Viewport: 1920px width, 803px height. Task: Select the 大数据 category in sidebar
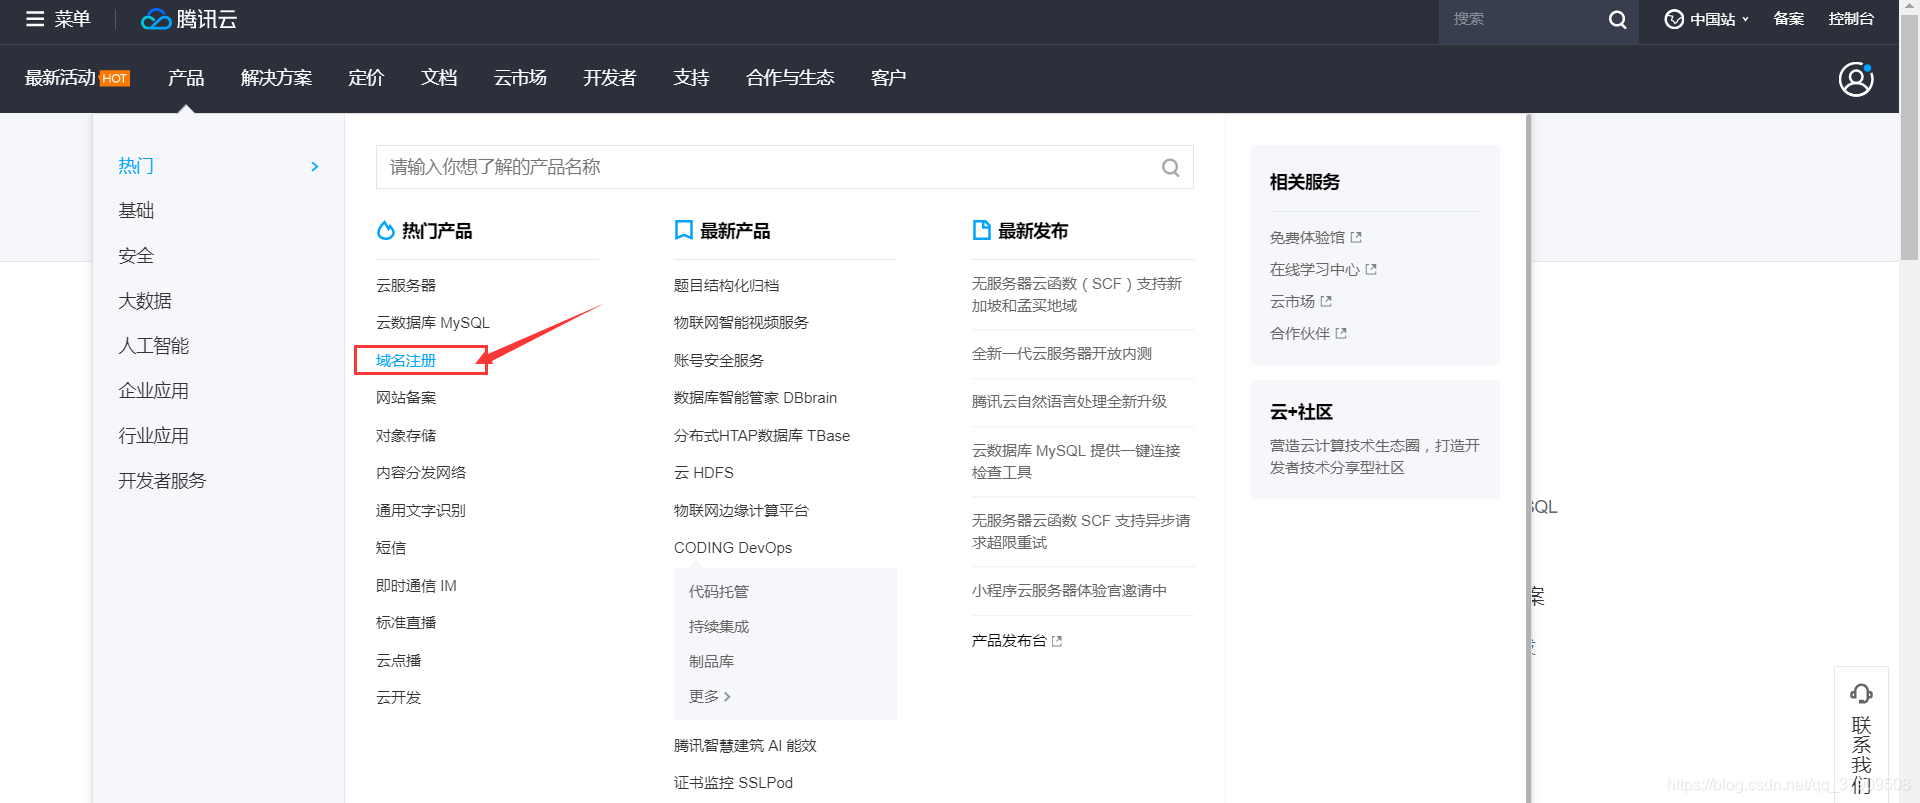point(145,301)
